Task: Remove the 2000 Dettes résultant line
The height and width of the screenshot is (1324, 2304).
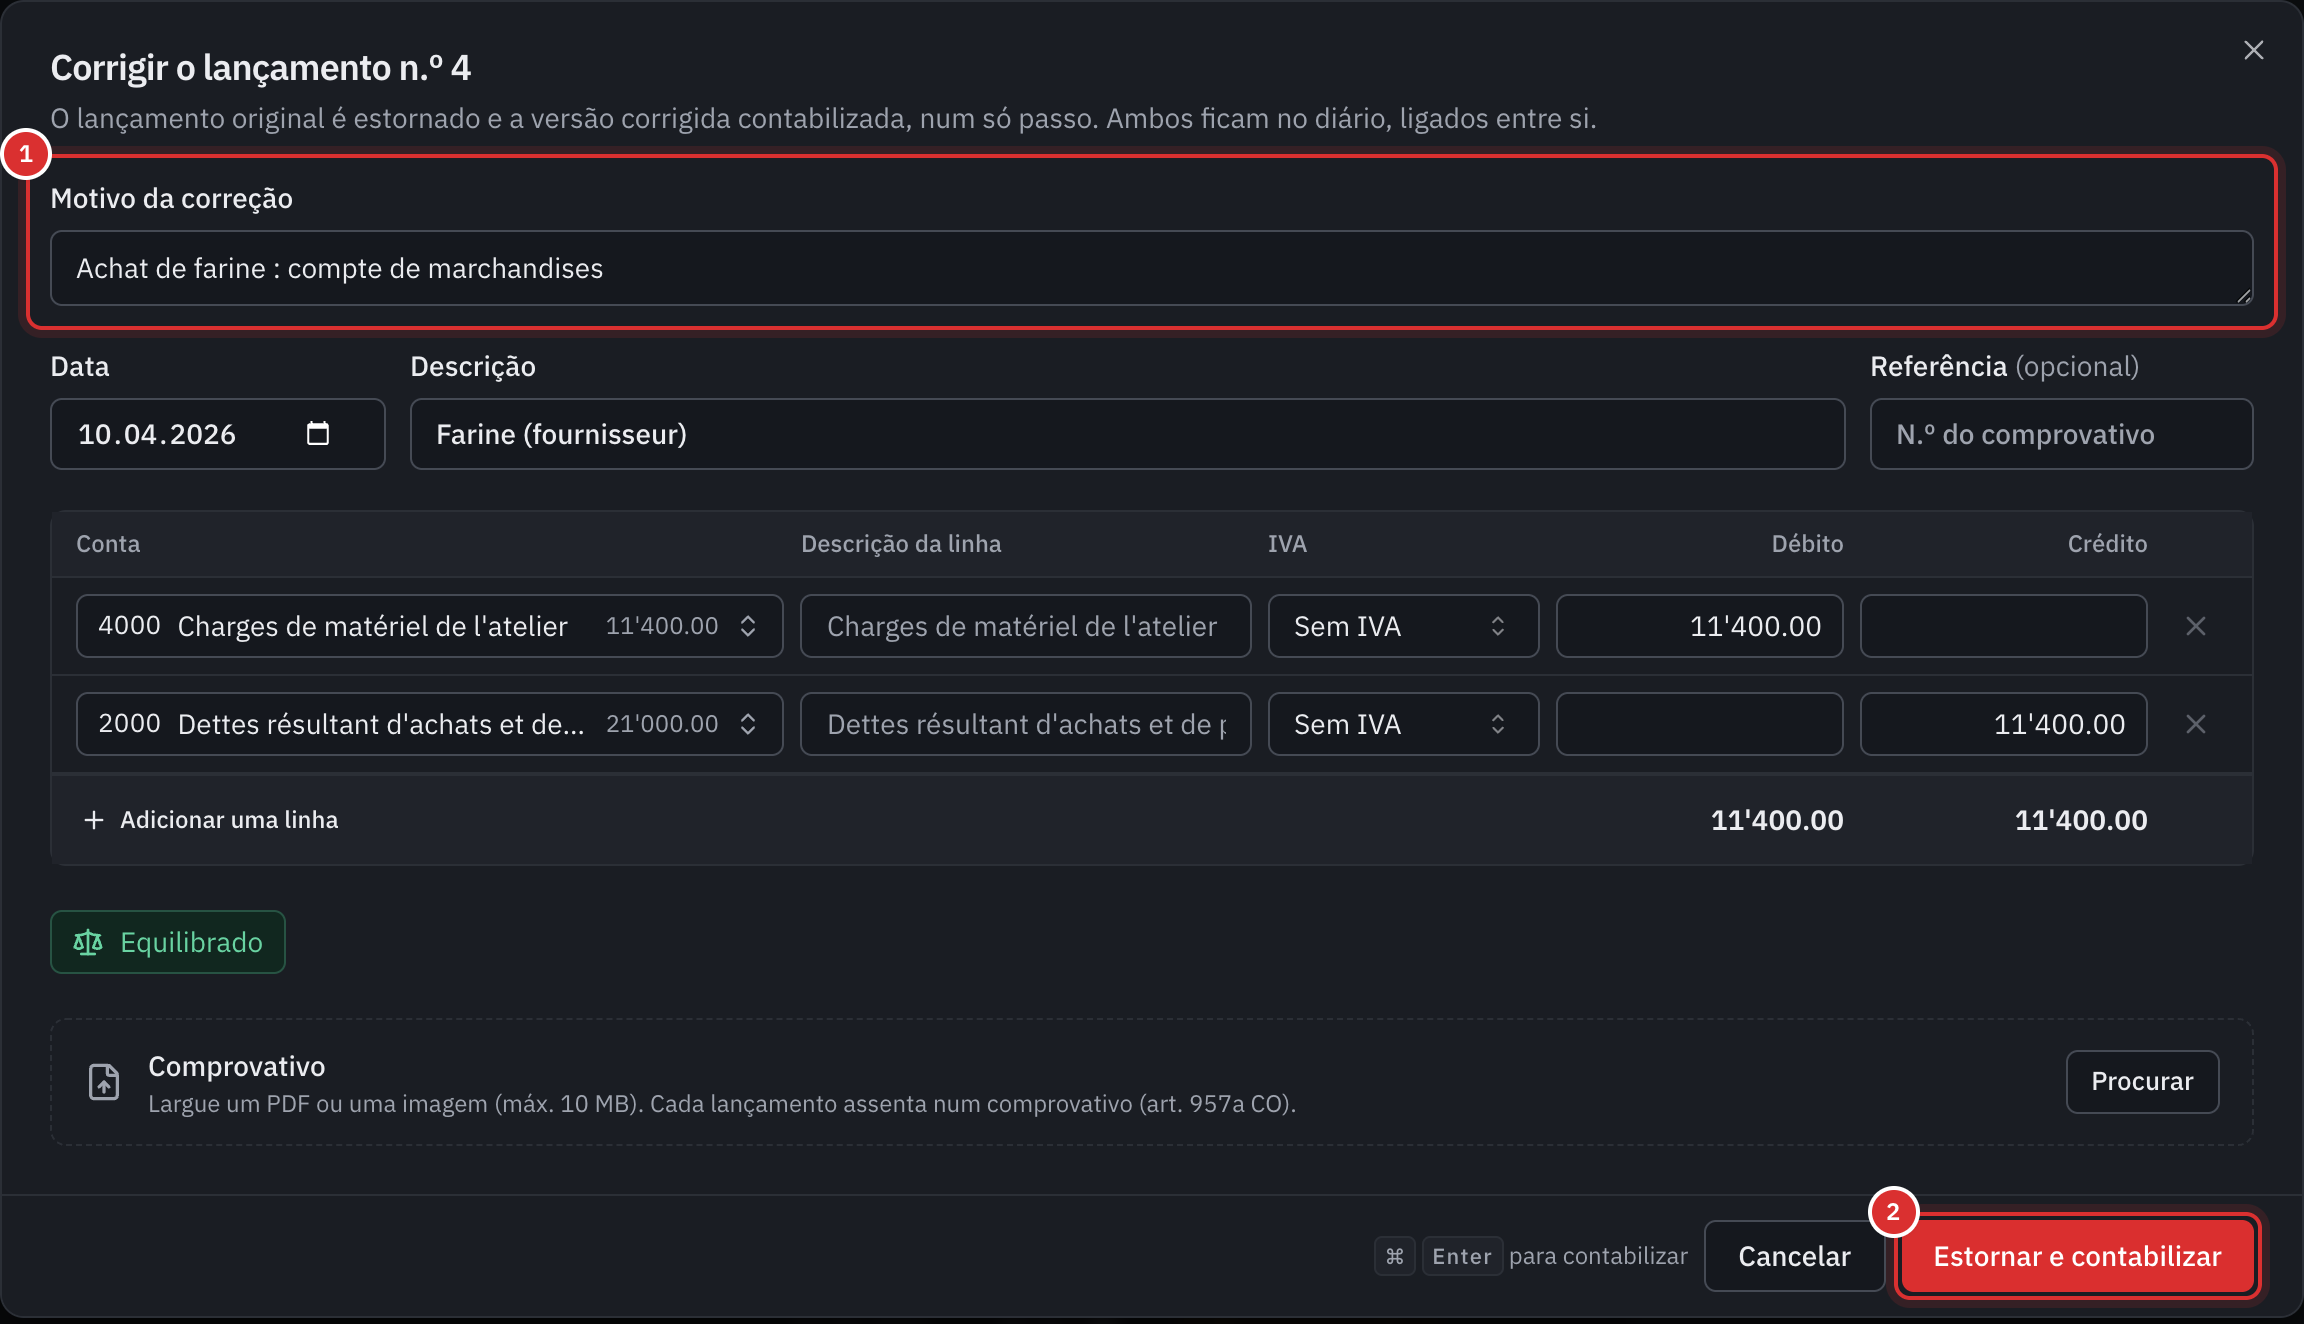Action: pyautogui.click(x=2195, y=724)
